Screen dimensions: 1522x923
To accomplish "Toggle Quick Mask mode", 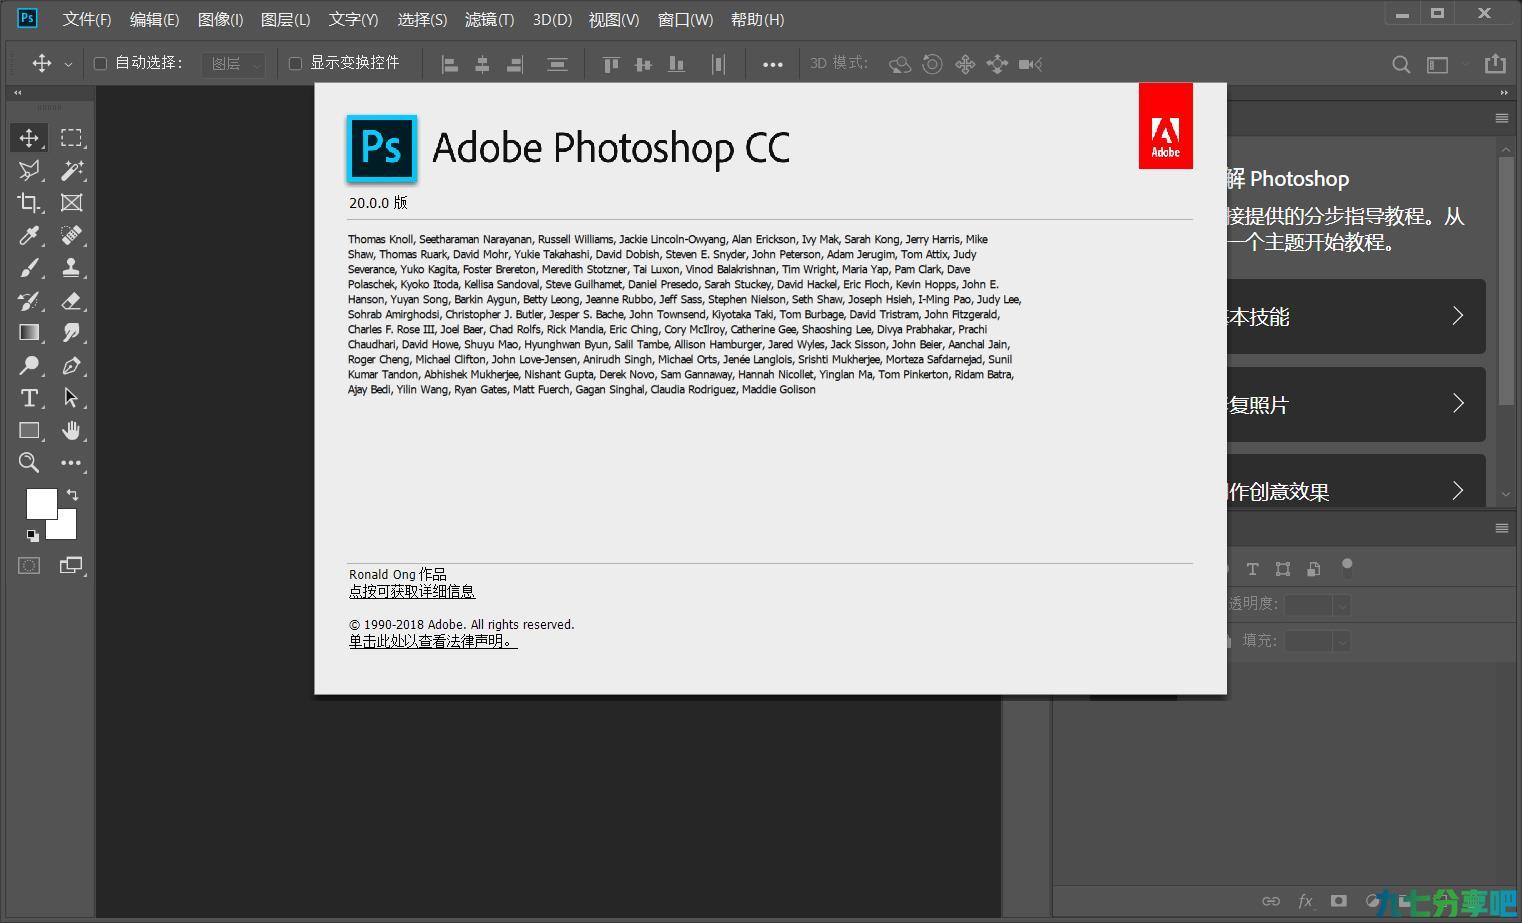I will point(29,566).
